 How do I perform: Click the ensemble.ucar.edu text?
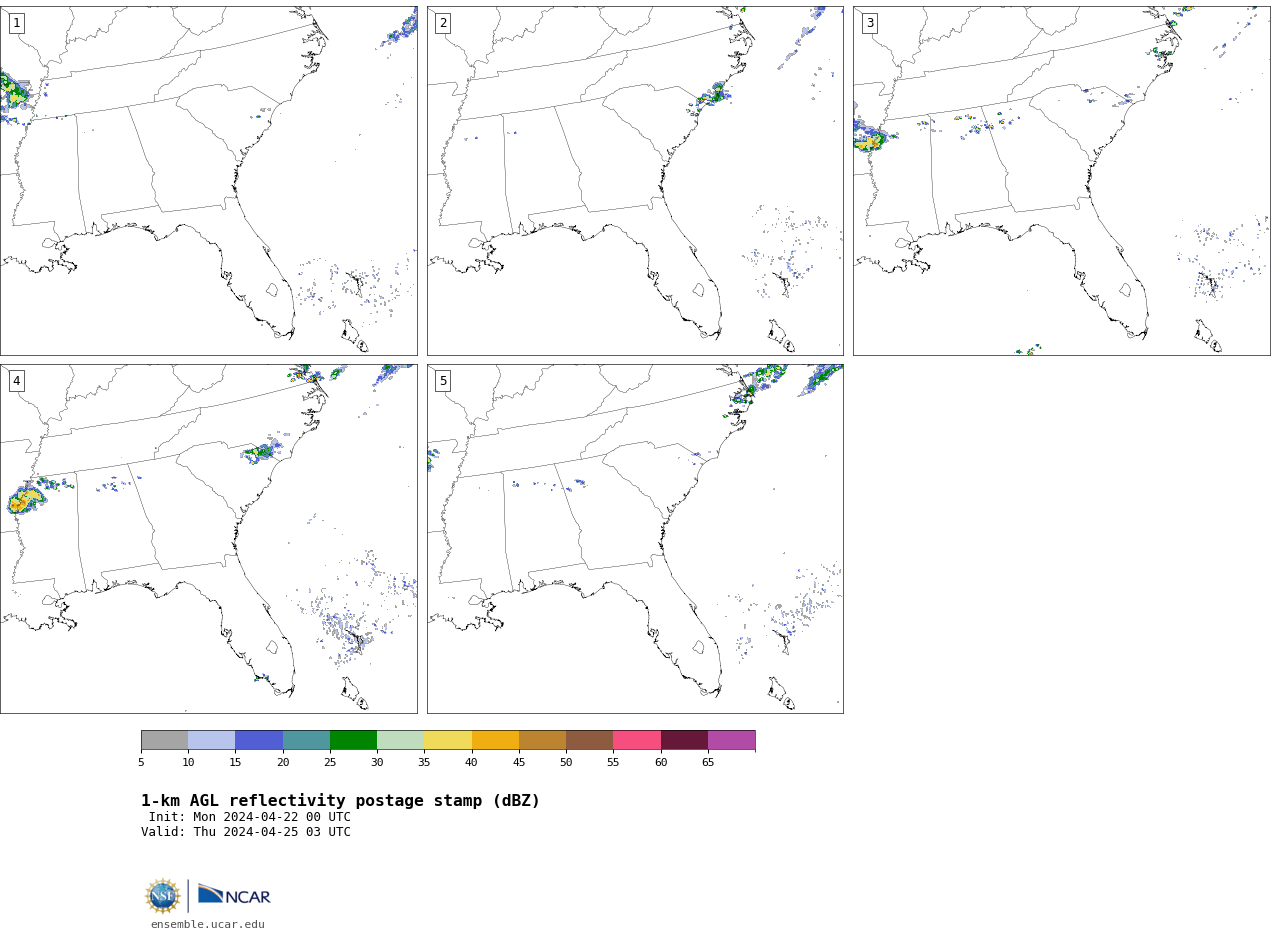(208, 925)
